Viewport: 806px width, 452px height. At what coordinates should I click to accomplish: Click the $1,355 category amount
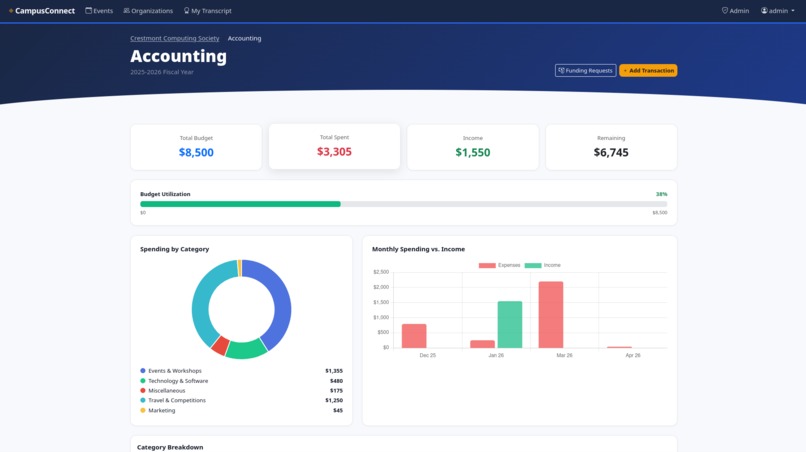click(x=334, y=371)
